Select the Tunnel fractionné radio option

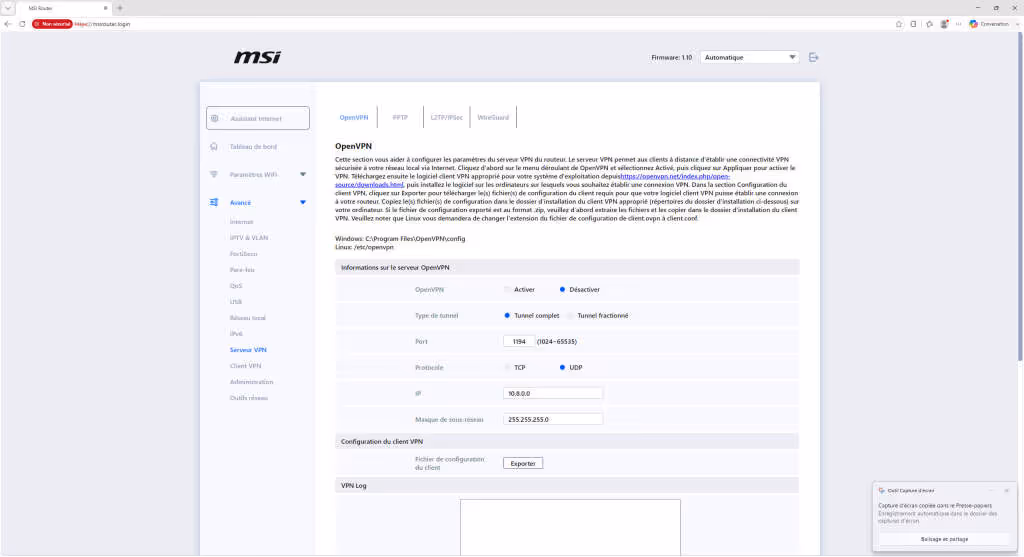click(570, 315)
